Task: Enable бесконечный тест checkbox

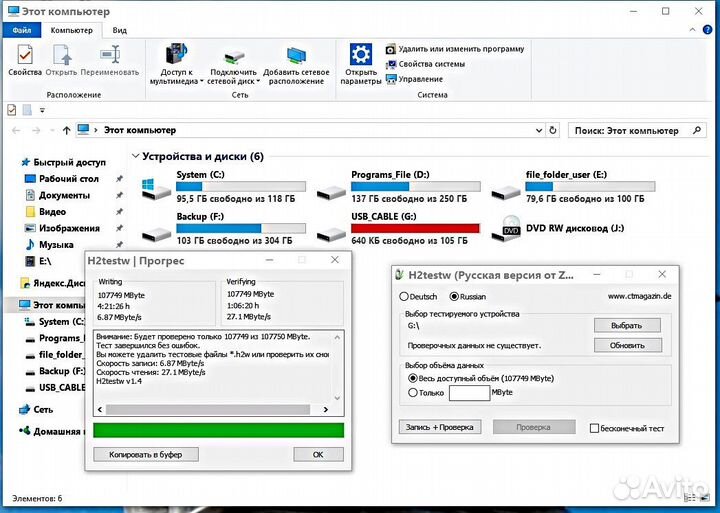Action: (594, 428)
